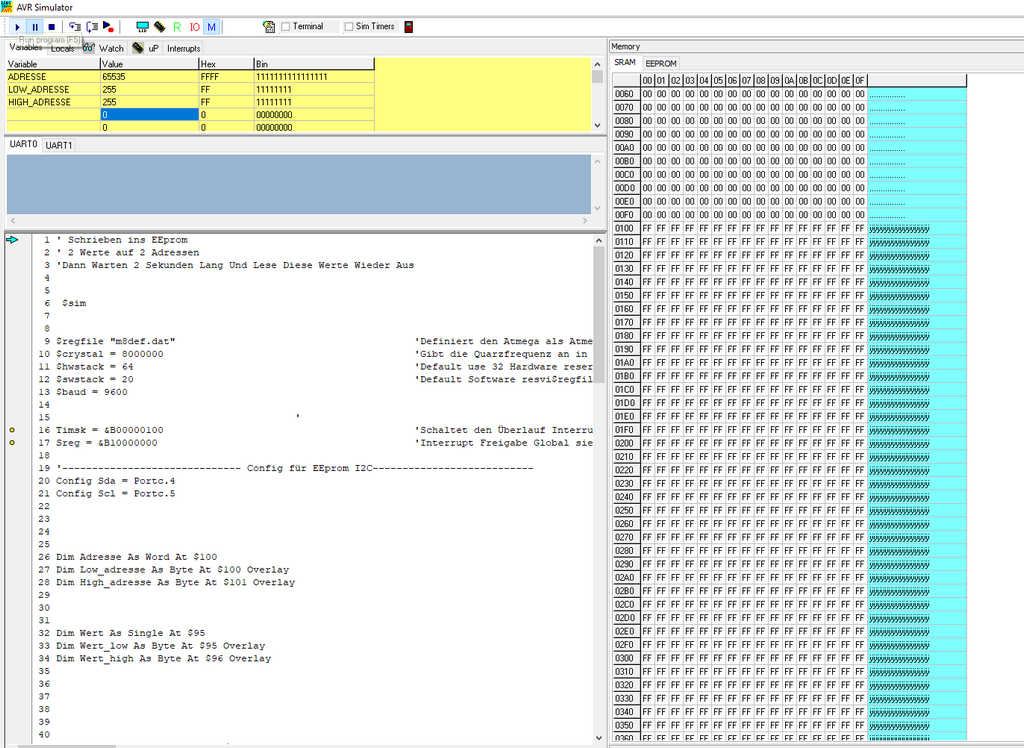Click the Step Over code icon
Image resolution: width=1024 pixels, height=748 pixels.
pyautogui.click(x=92, y=27)
